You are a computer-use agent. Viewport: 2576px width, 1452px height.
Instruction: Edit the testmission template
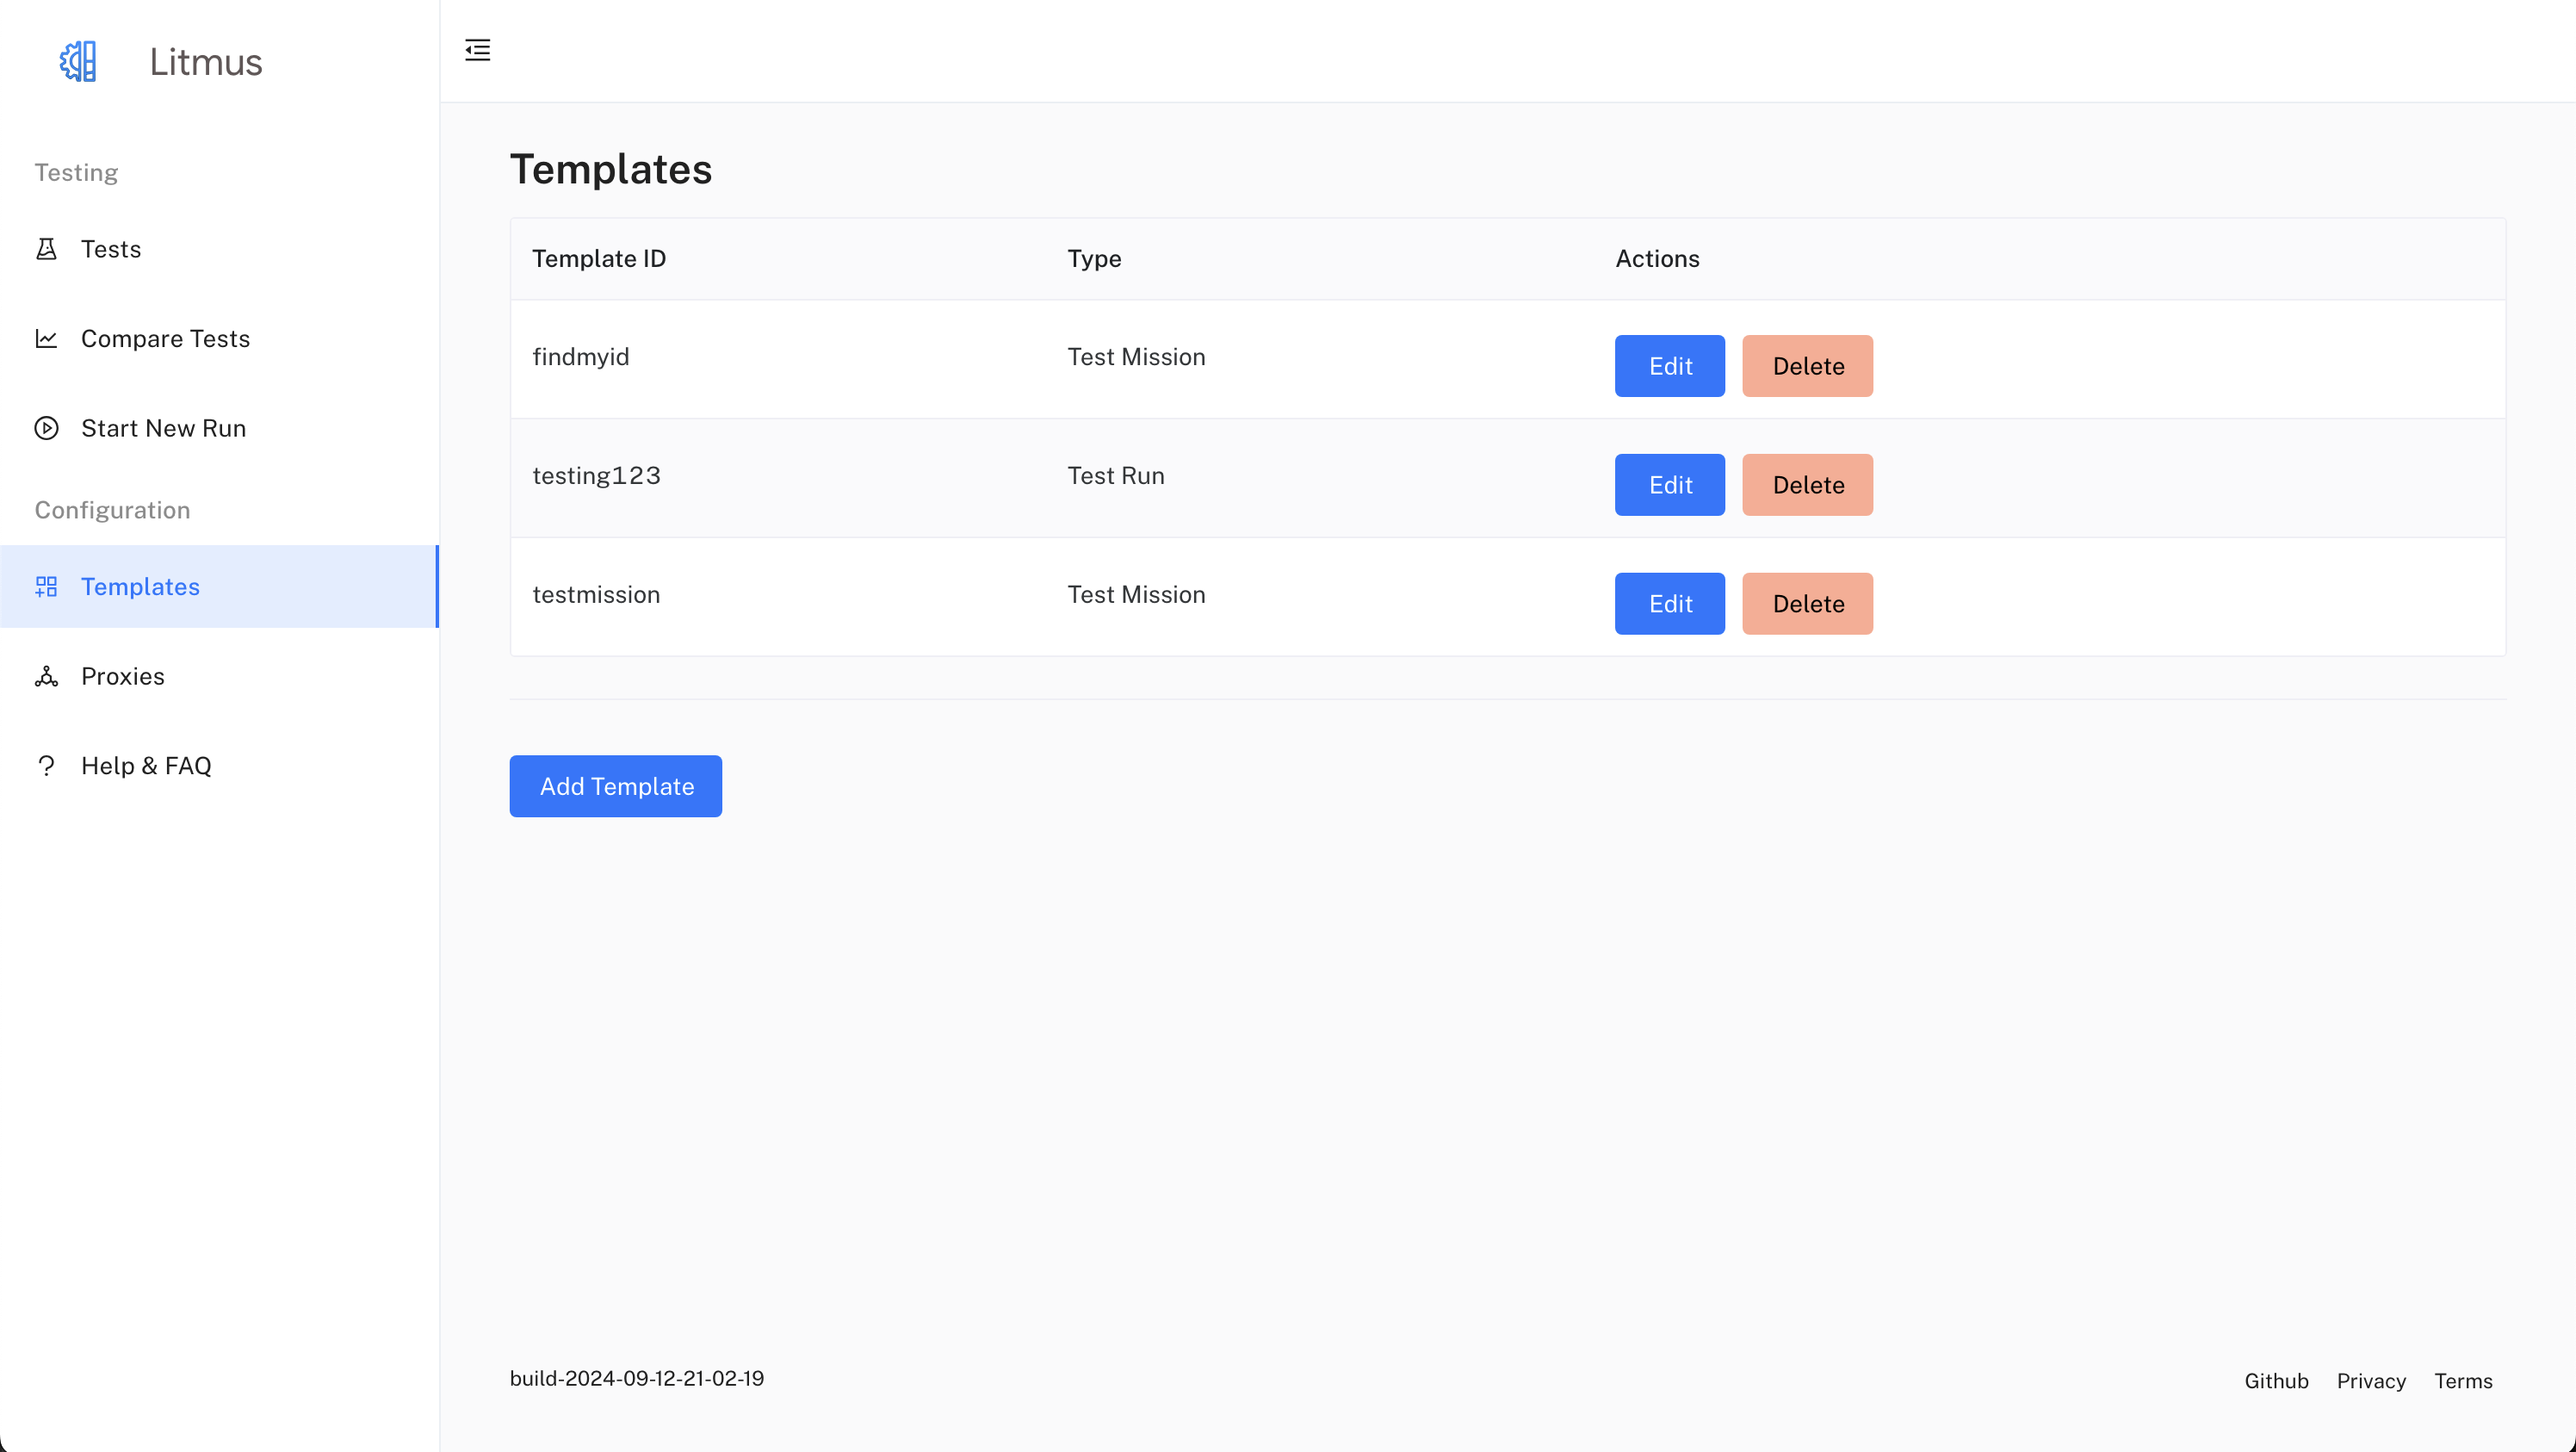1670,604
